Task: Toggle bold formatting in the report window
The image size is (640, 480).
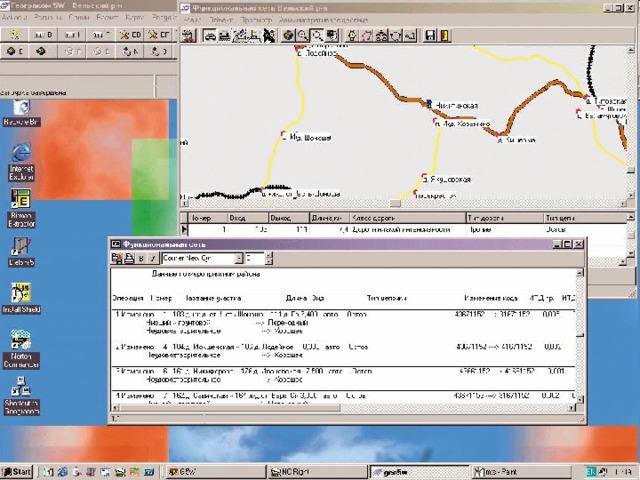Action: pyautogui.click(x=141, y=258)
